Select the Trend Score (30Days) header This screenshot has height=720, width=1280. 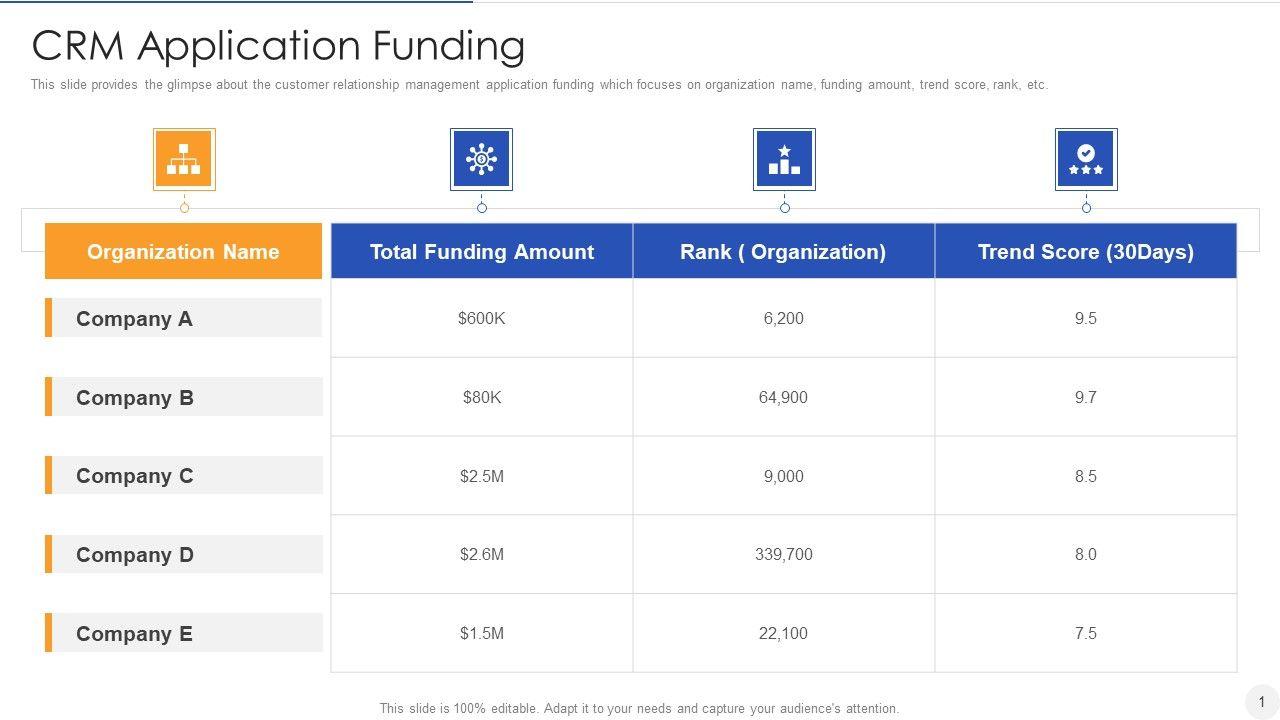click(1086, 252)
